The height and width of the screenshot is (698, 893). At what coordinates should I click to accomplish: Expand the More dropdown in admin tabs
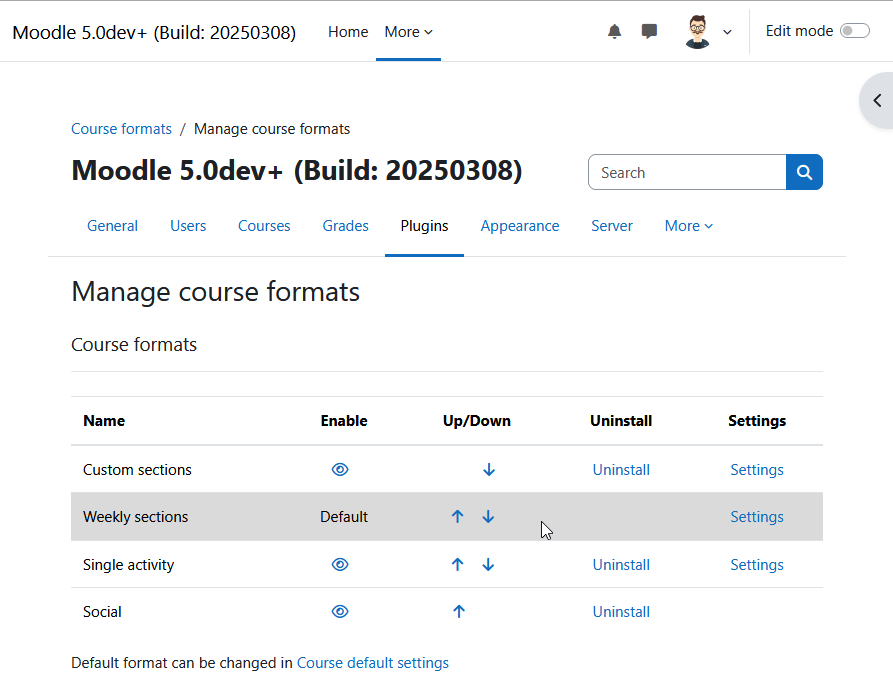[x=689, y=226]
